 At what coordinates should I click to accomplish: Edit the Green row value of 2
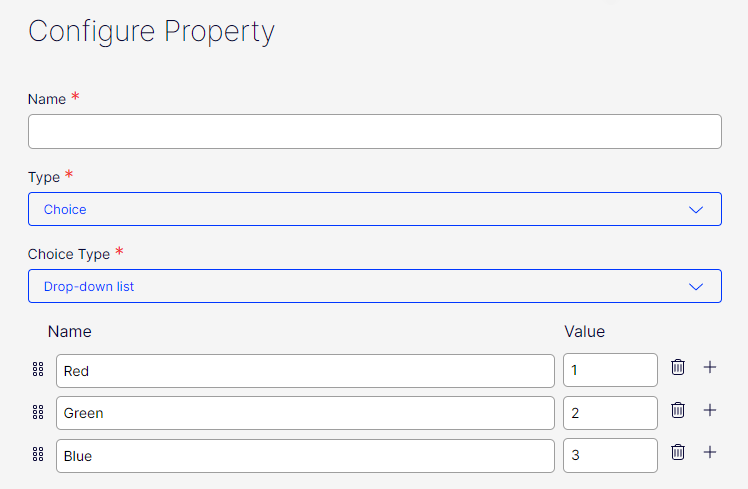610,413
